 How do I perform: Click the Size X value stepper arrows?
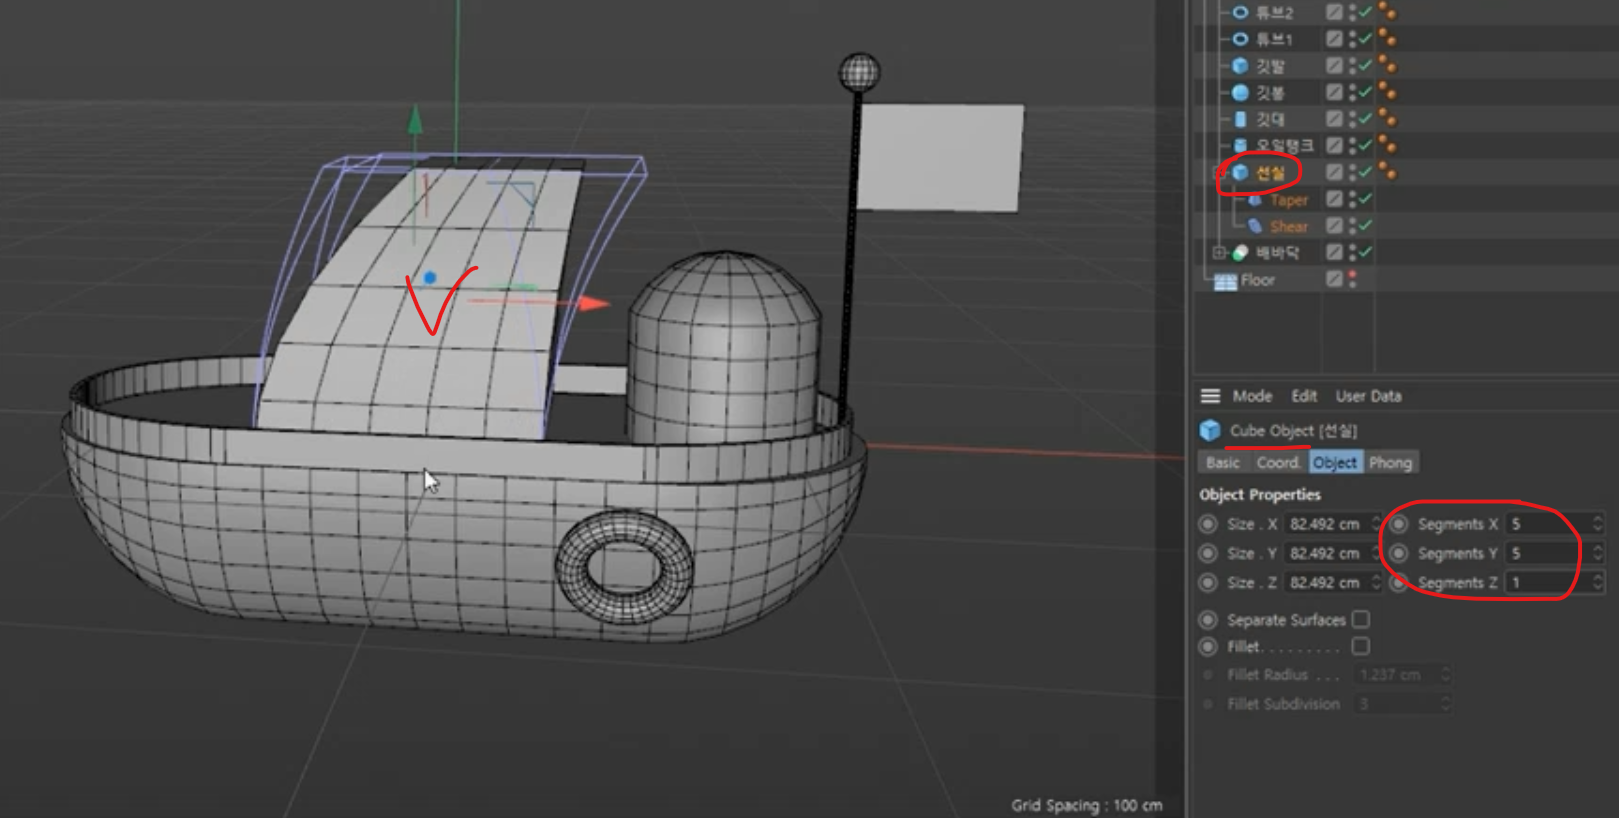1376,524
